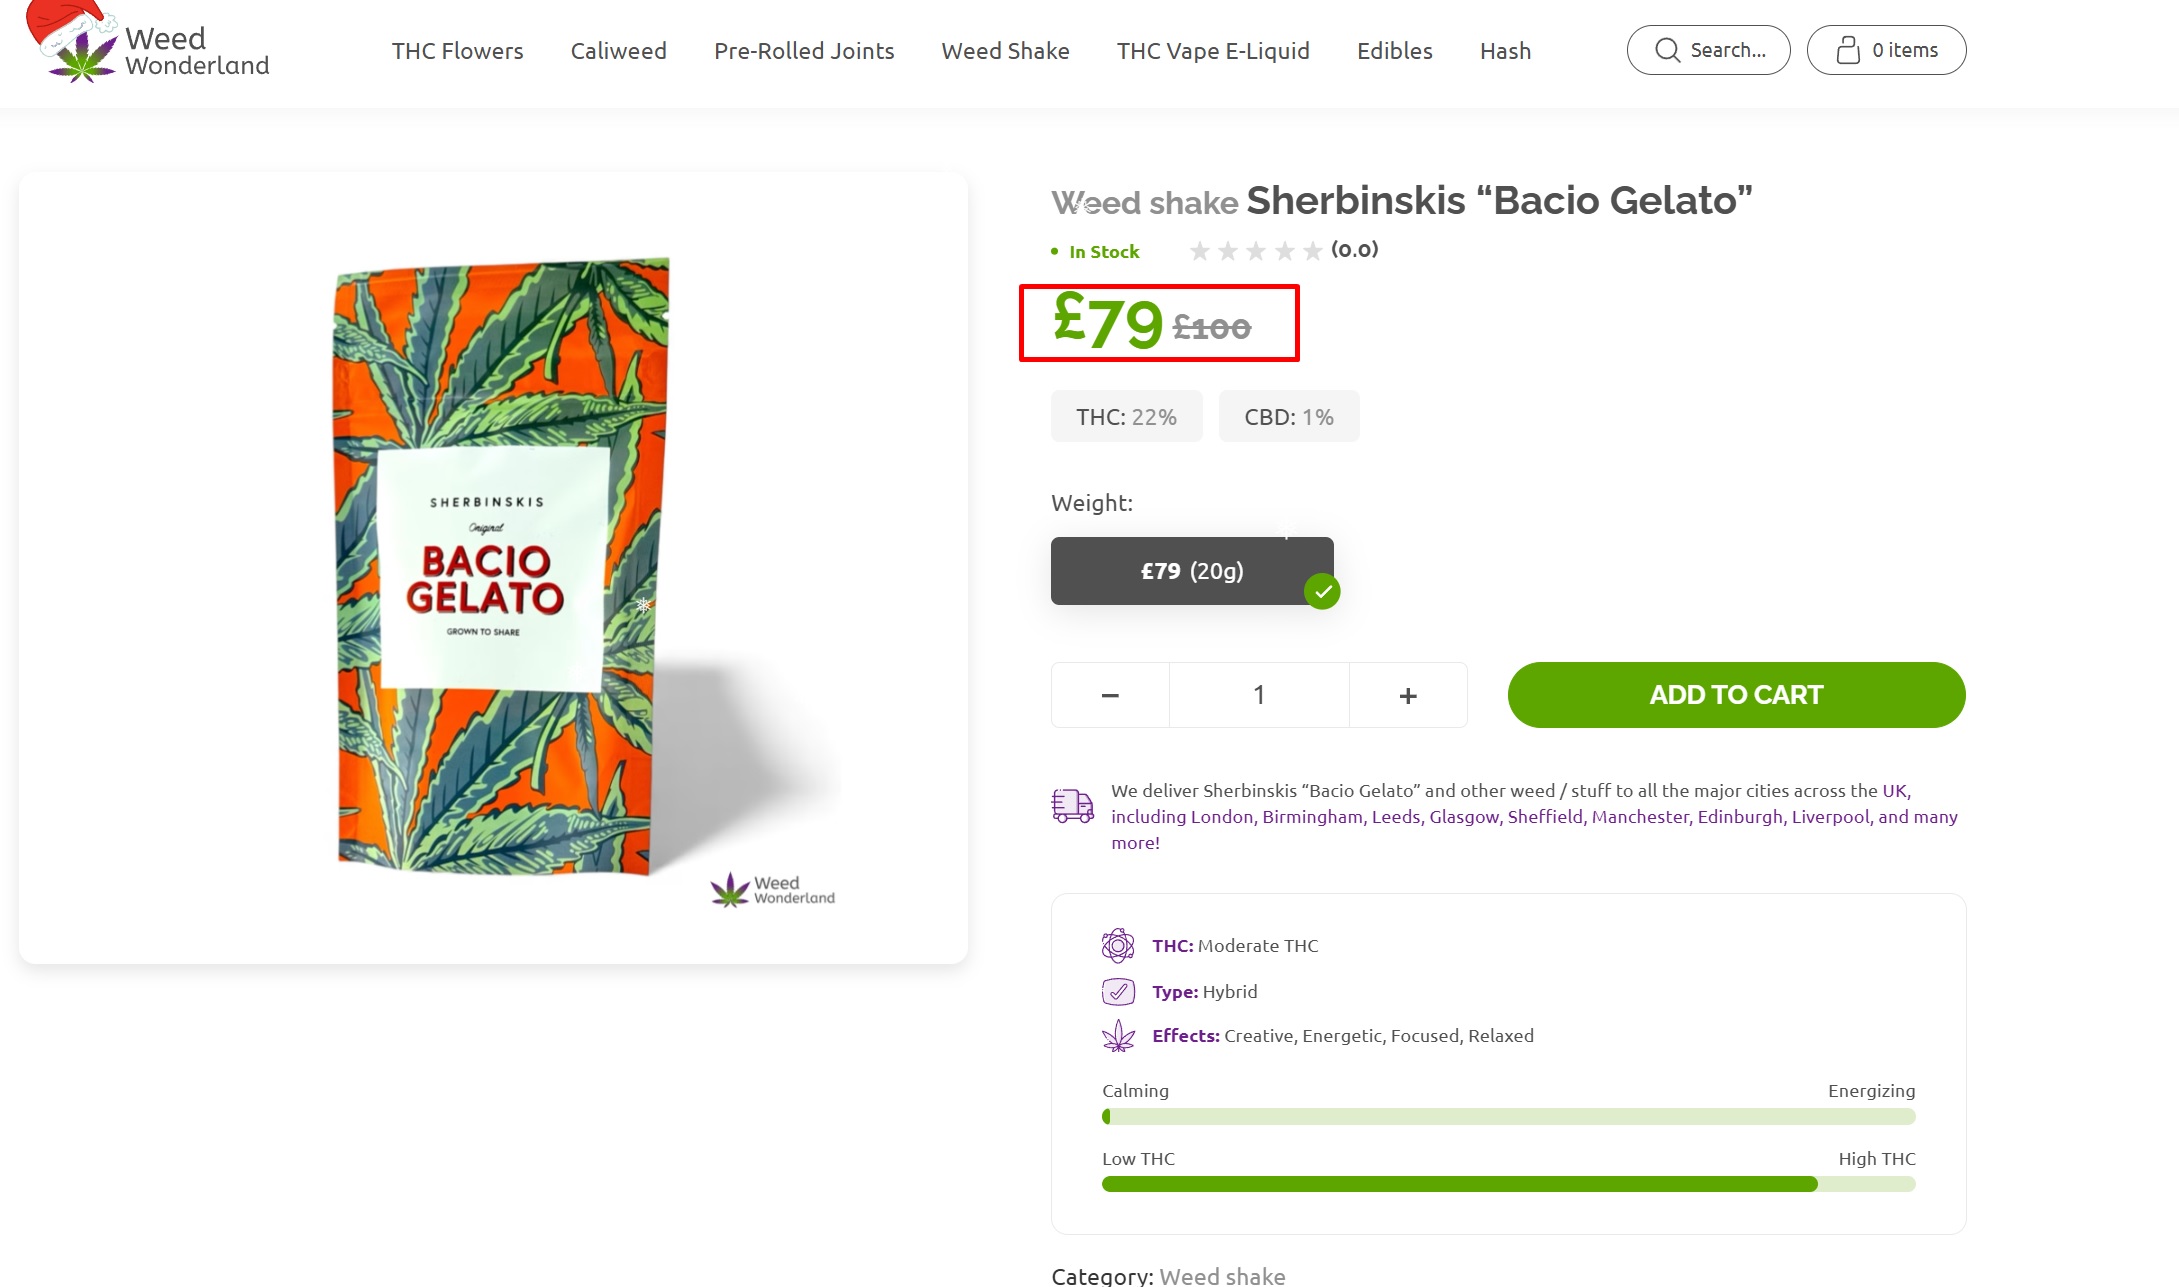2179x1287 pixels.
Task: Open the THC Flowers menu
Action: [x=457, y=51]
